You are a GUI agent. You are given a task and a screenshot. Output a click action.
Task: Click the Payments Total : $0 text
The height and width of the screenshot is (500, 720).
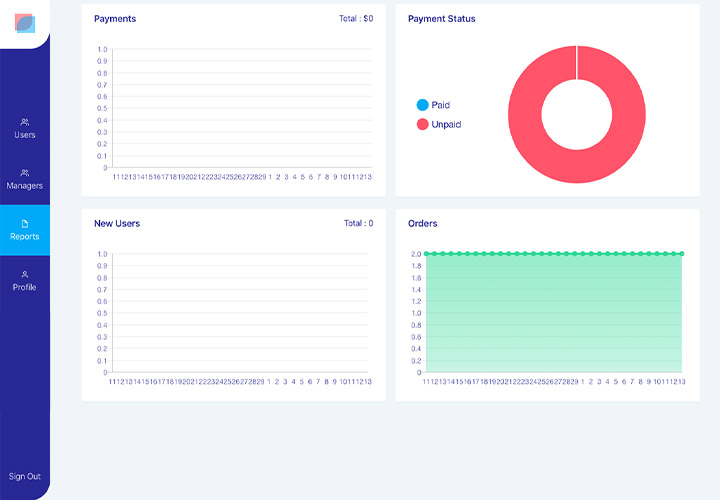click(x=356, y=19)
